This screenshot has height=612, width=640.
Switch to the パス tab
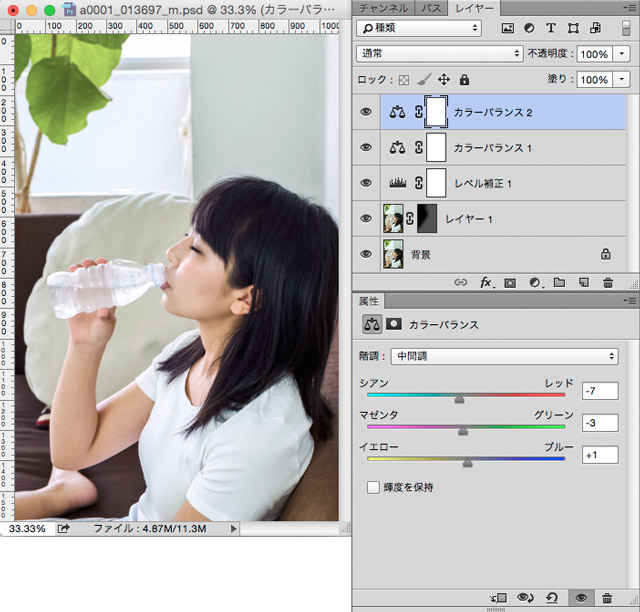tap(431, 7)
